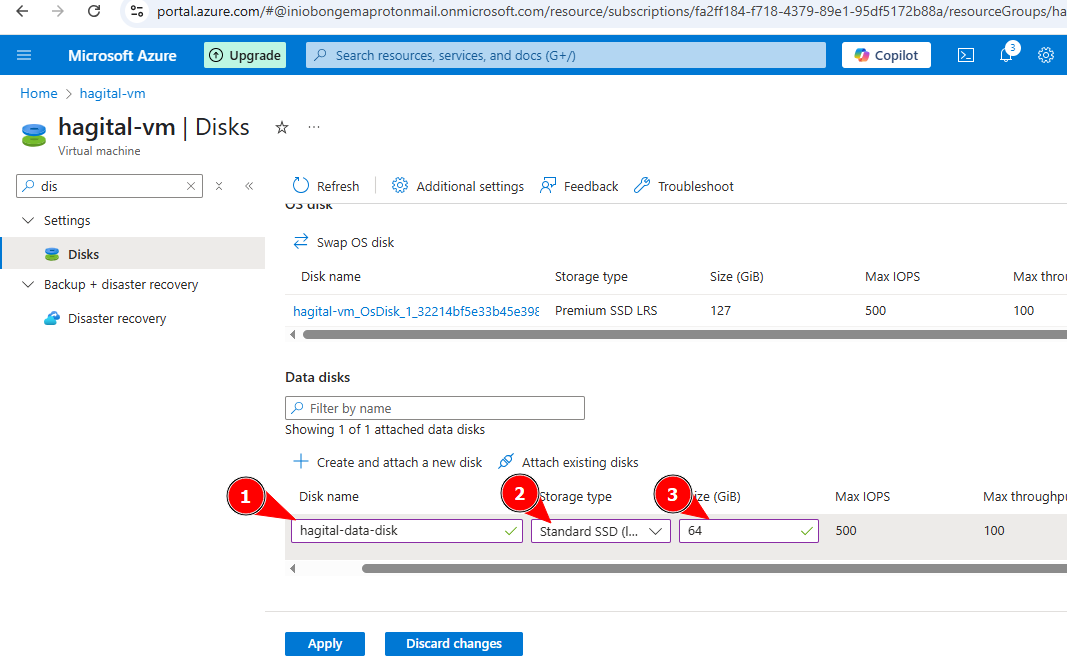Image resolution: width=1067 pixels, height=671 pixels.
Task: Reload the page with the browser refresh icon
Action: pyautogui.click(x=94, y=11)
